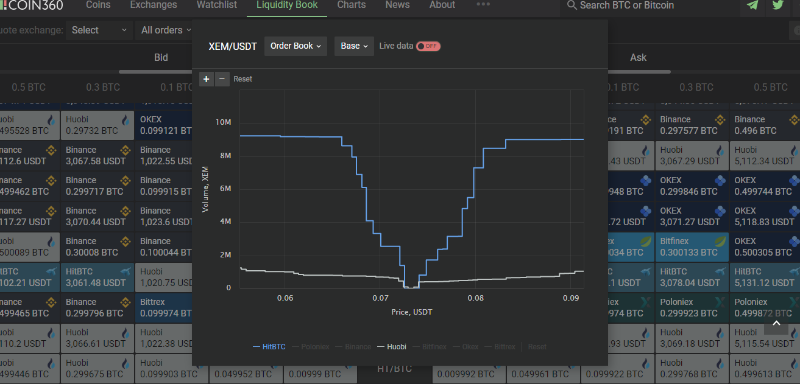800x384 pixels.
Task: Click Binance logo in 0.297577 BTC cell
Action: (x=720, y=120)
